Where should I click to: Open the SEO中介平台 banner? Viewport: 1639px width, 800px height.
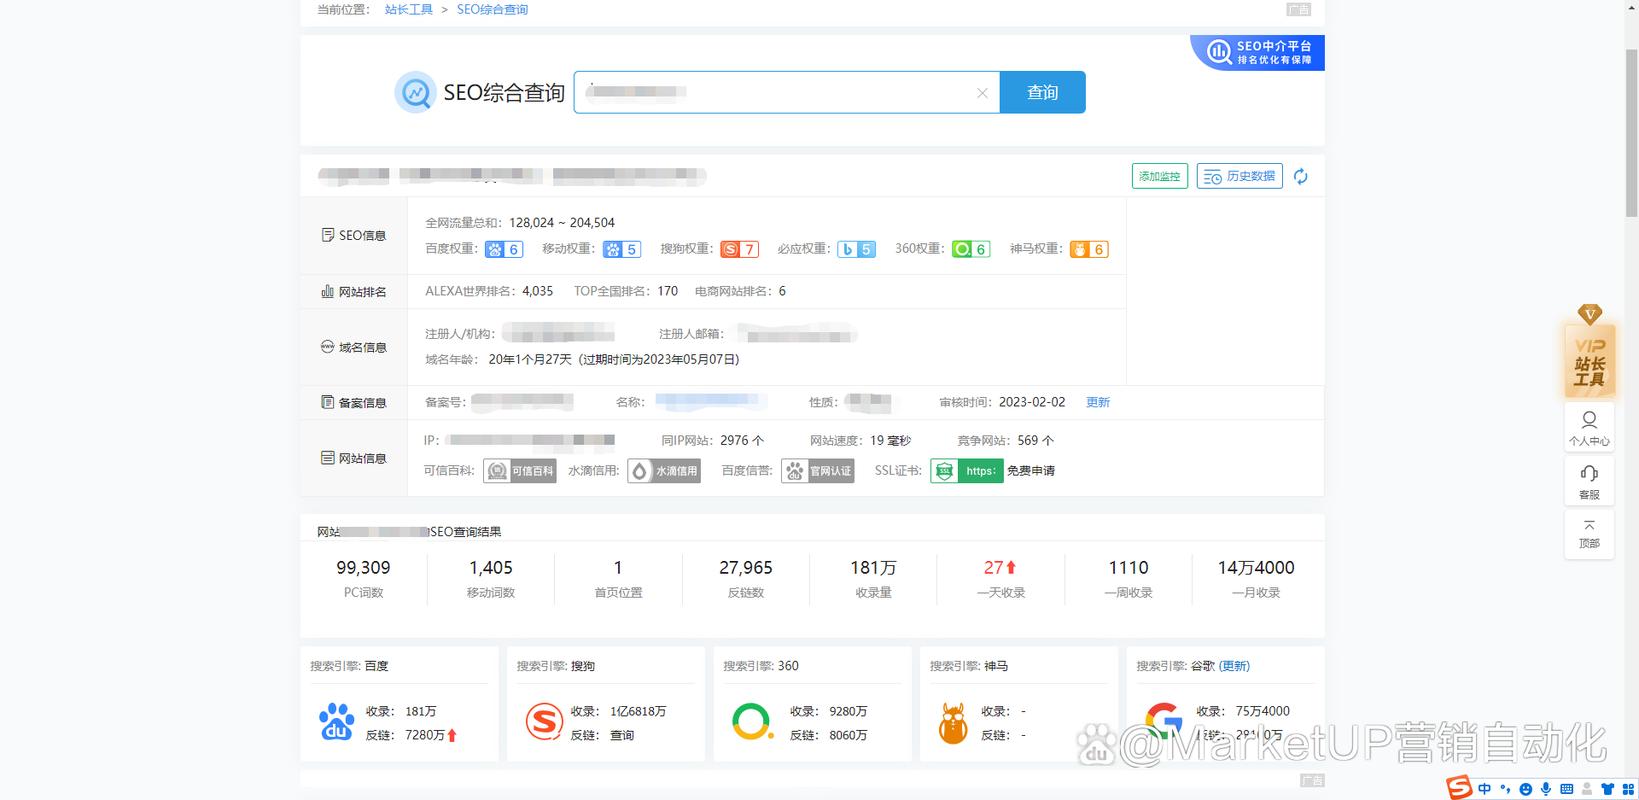(1259, 52)
